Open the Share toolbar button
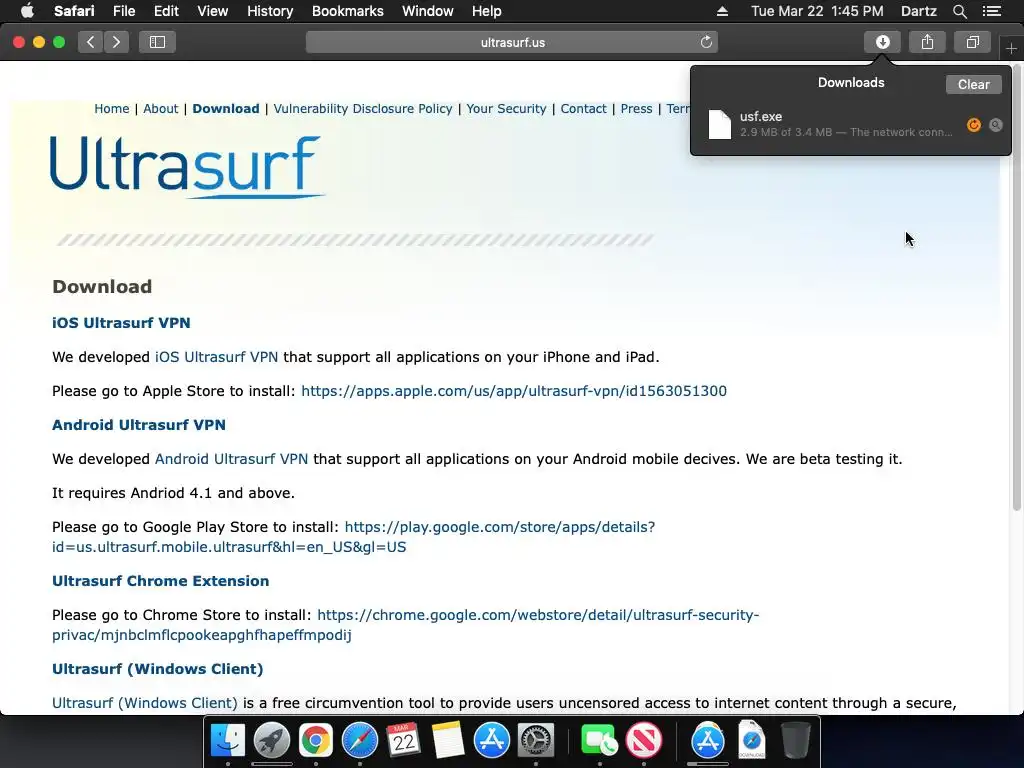The image size is (1024, 768). [927, 42]
